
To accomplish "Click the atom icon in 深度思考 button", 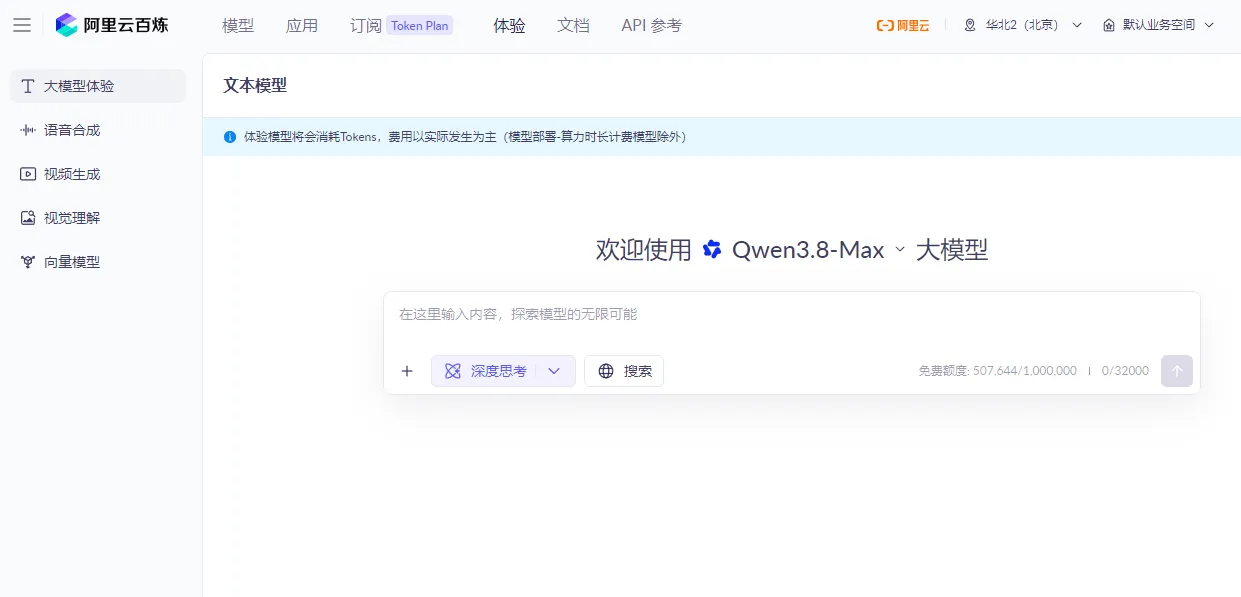I will tap(452, 371).
